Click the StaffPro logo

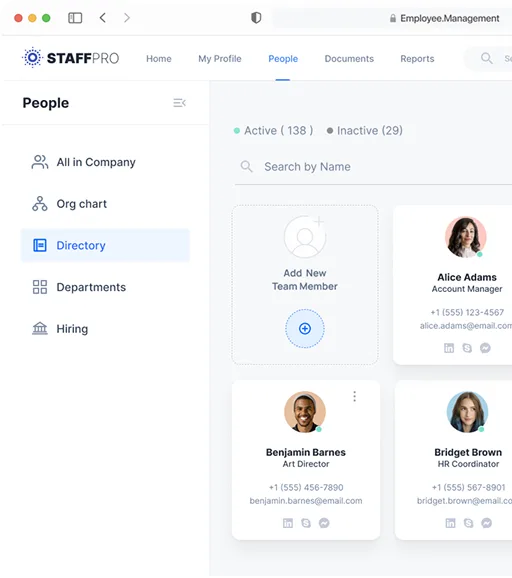point(70,58)
